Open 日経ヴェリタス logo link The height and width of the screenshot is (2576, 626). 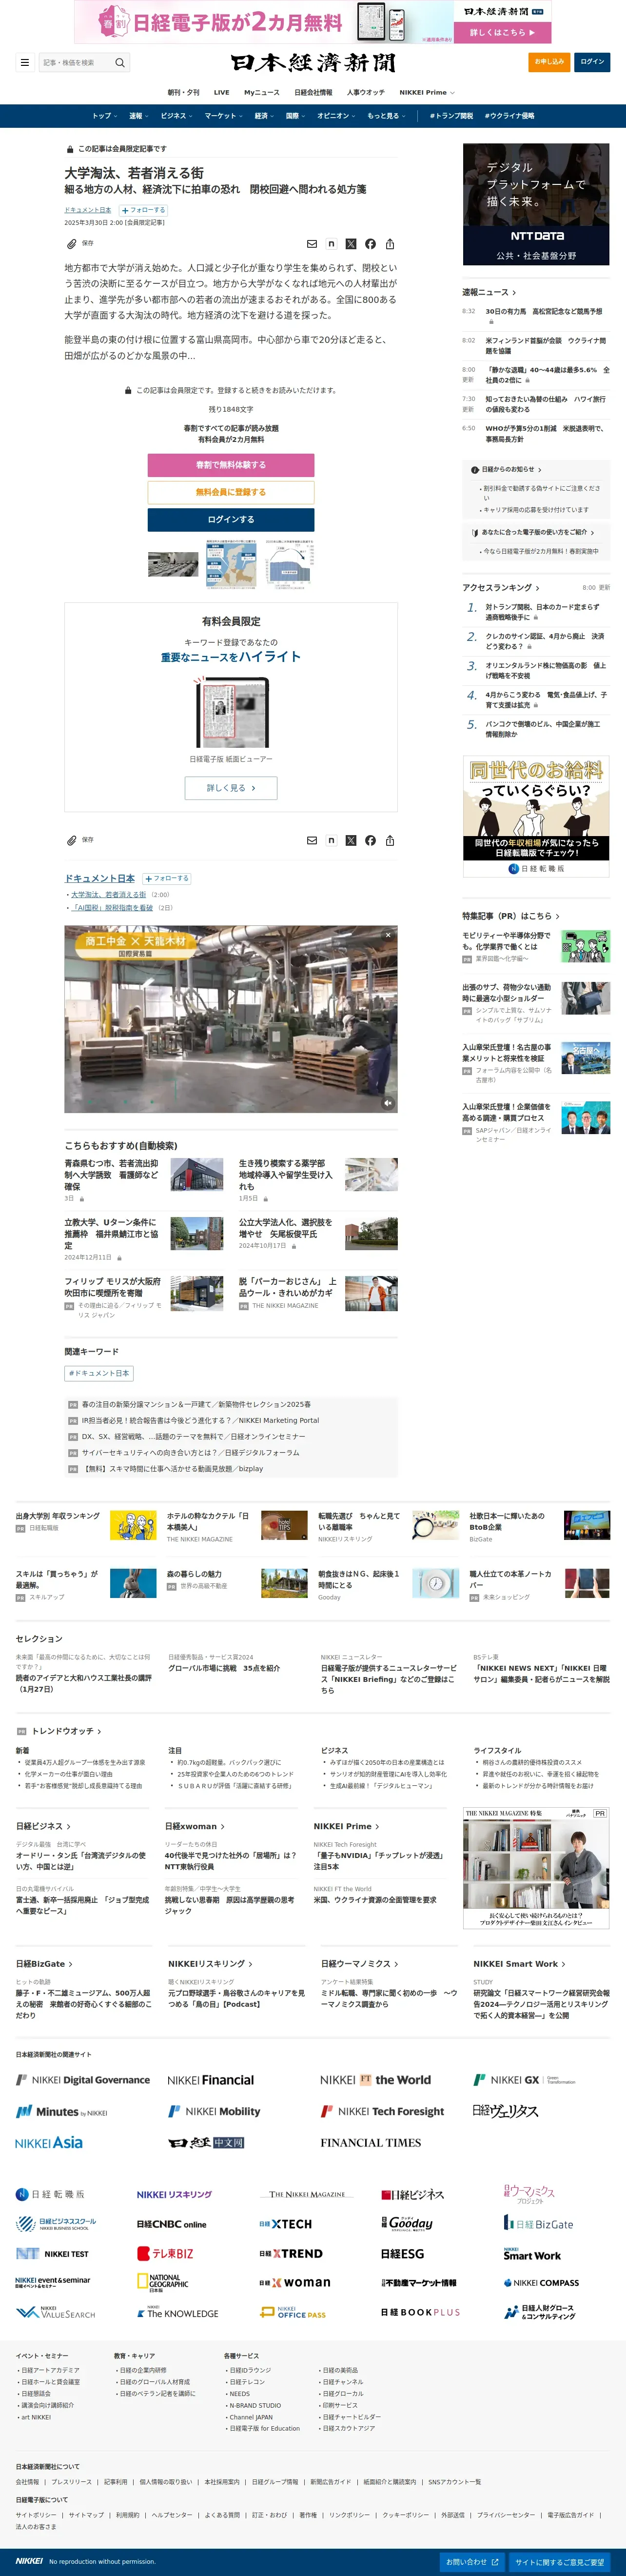pos(505,2111)
